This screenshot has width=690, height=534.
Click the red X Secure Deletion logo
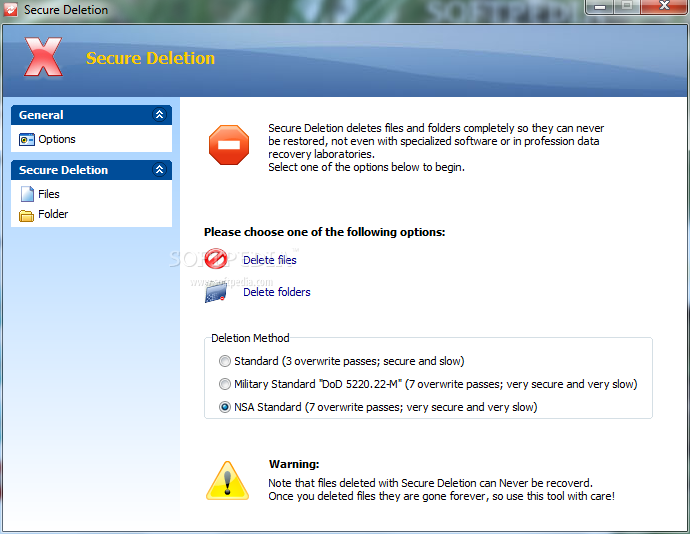pos(43,57)
